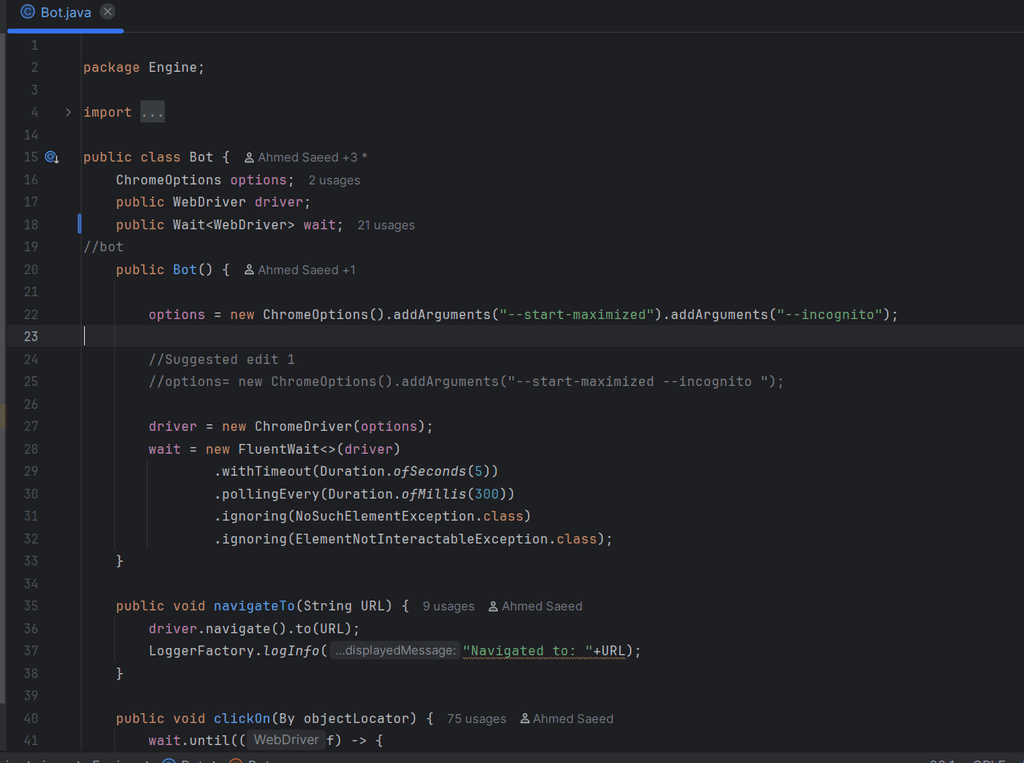Image resolution: width=1024 pixels, height=763 pixels.
Task: Open the Ahmed Saeed +3 author hint
Action: coord(312,158)
